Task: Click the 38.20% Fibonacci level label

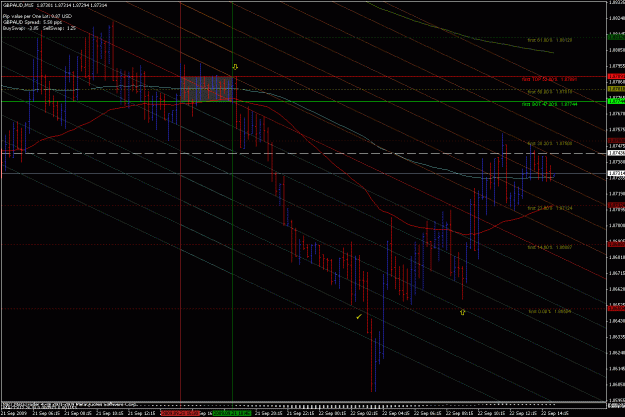Action: 550,143
